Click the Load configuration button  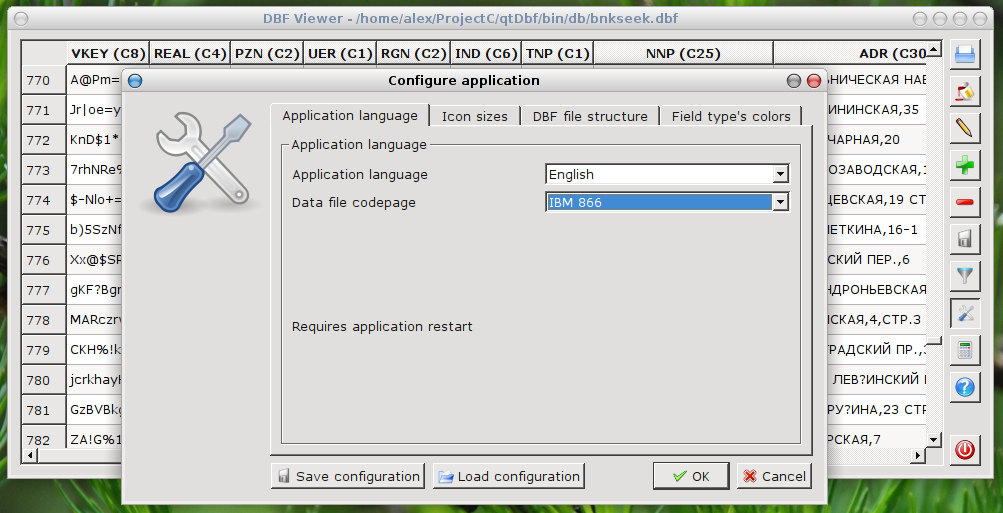tap(509, 476)
